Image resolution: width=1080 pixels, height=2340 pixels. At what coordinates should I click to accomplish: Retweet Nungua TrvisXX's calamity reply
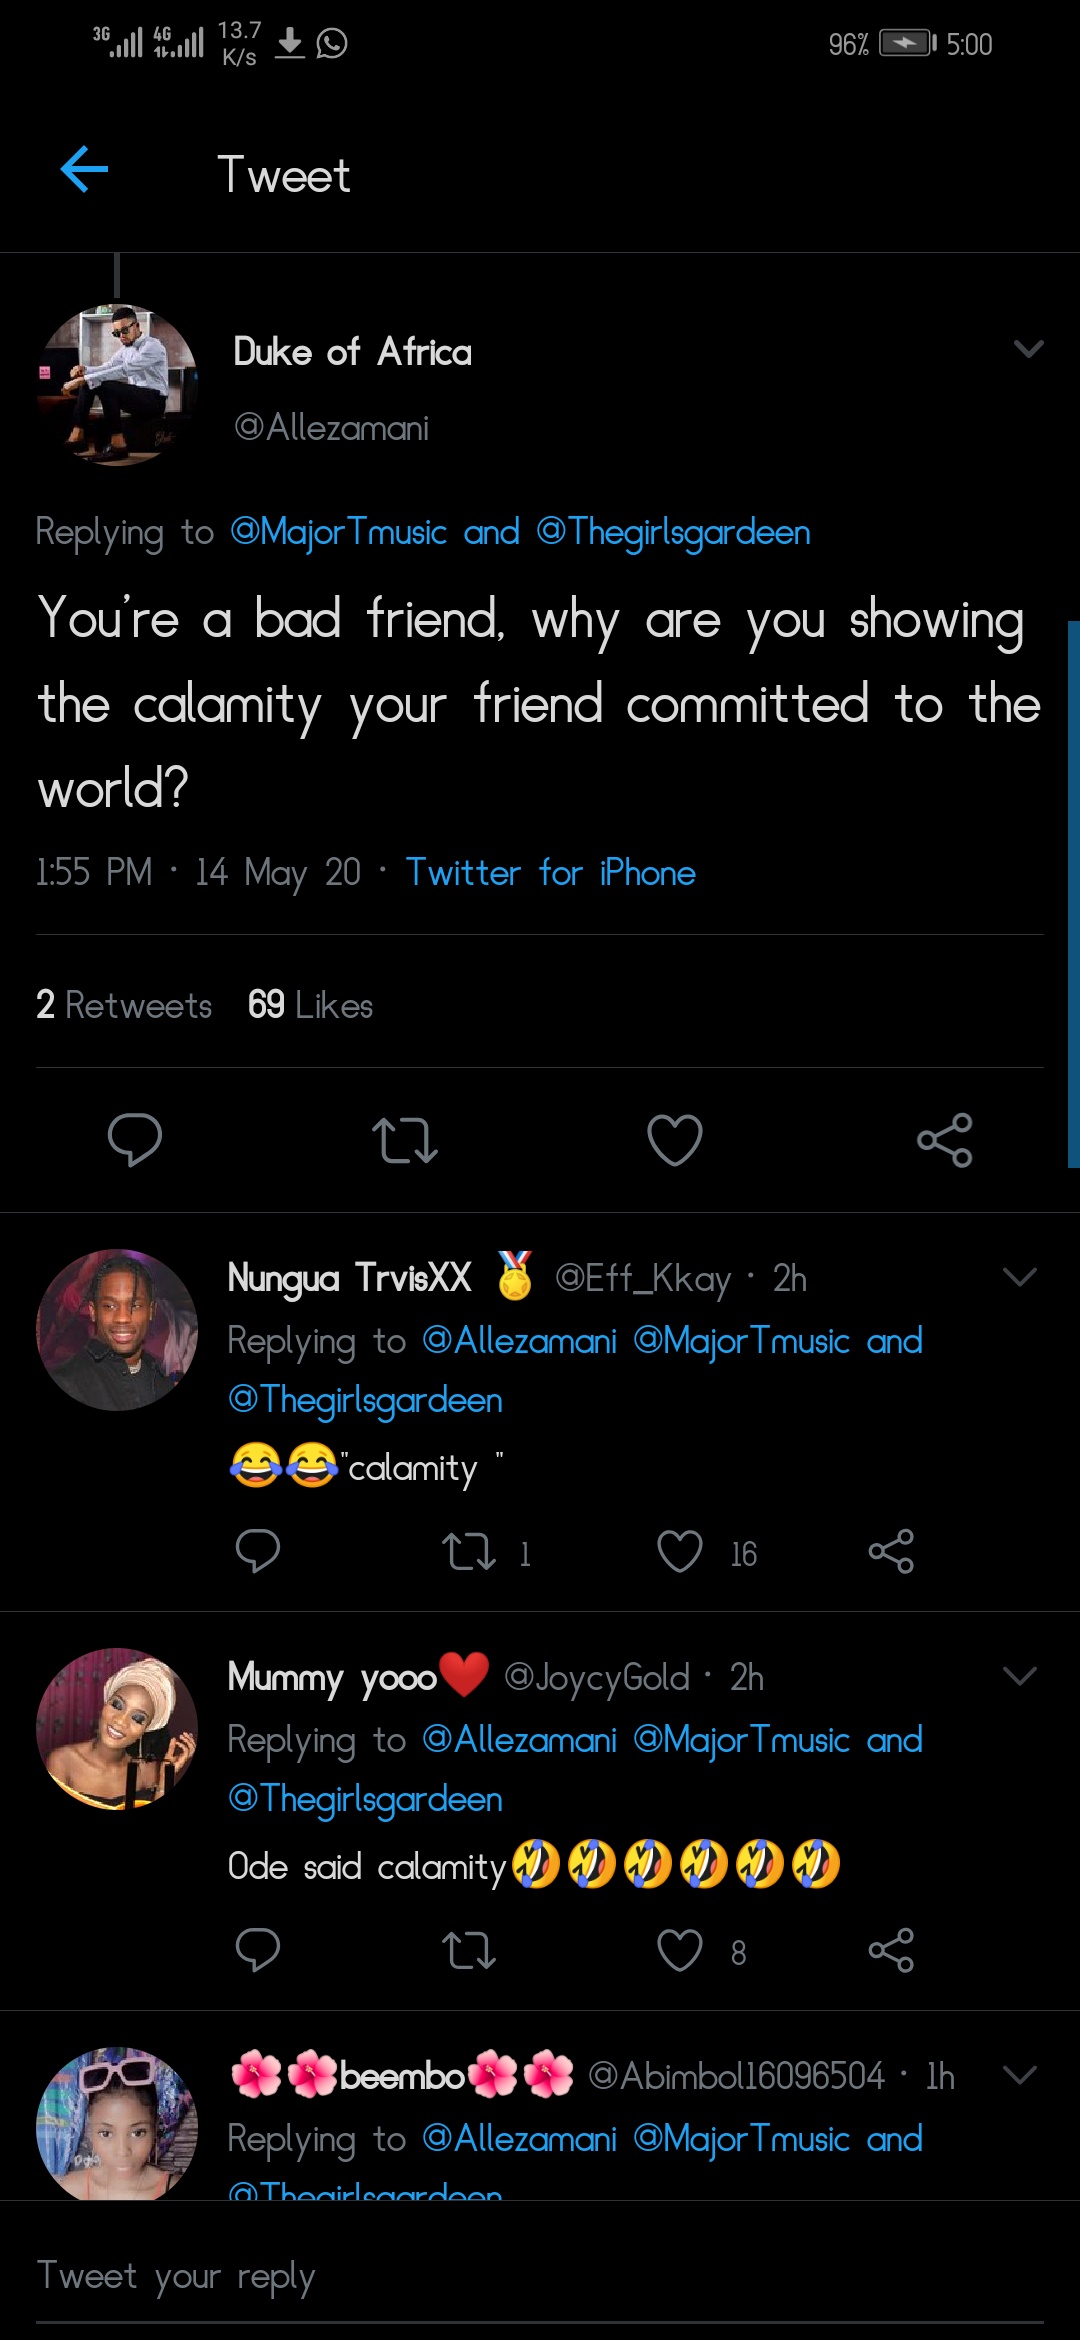pyautogui.click(x=469, y=1552)
